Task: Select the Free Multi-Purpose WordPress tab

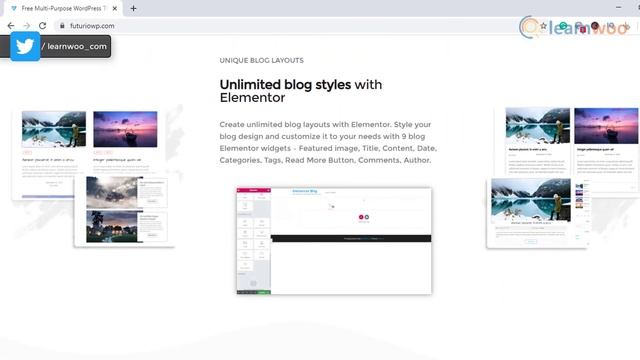Action: click(63, 8)
